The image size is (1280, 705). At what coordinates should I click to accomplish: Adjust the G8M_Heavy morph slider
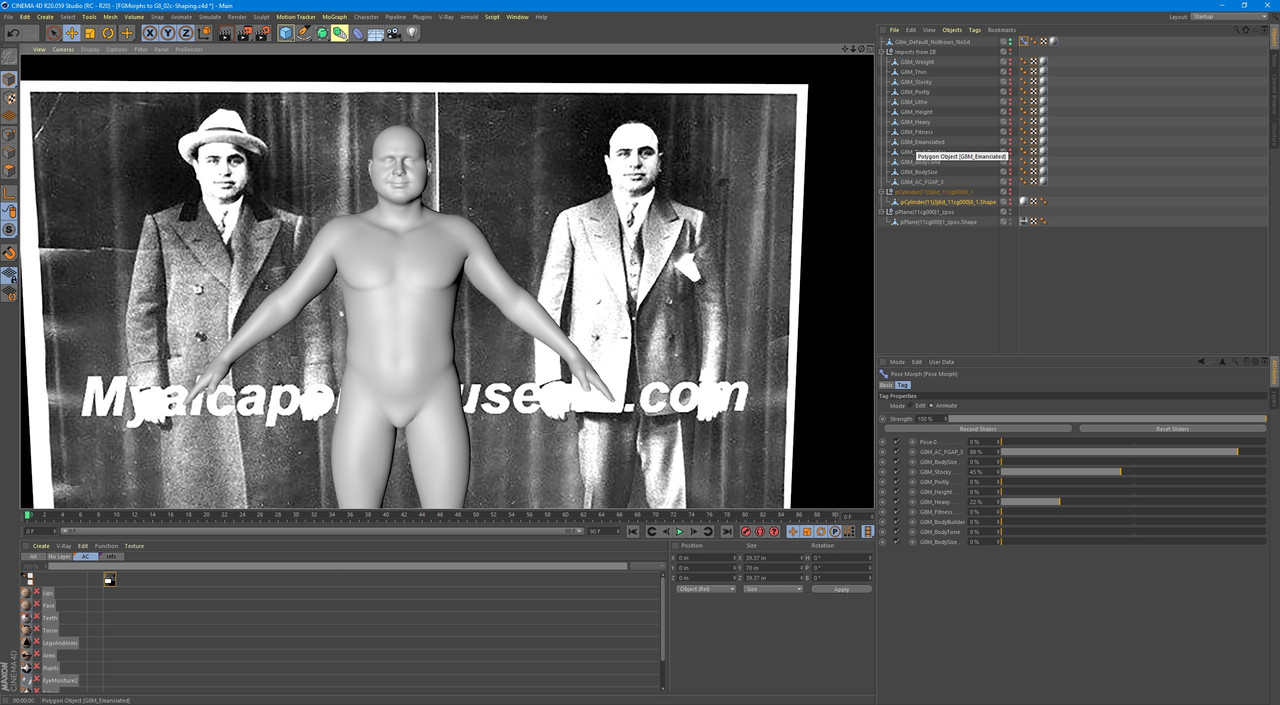coord(1133,502)
